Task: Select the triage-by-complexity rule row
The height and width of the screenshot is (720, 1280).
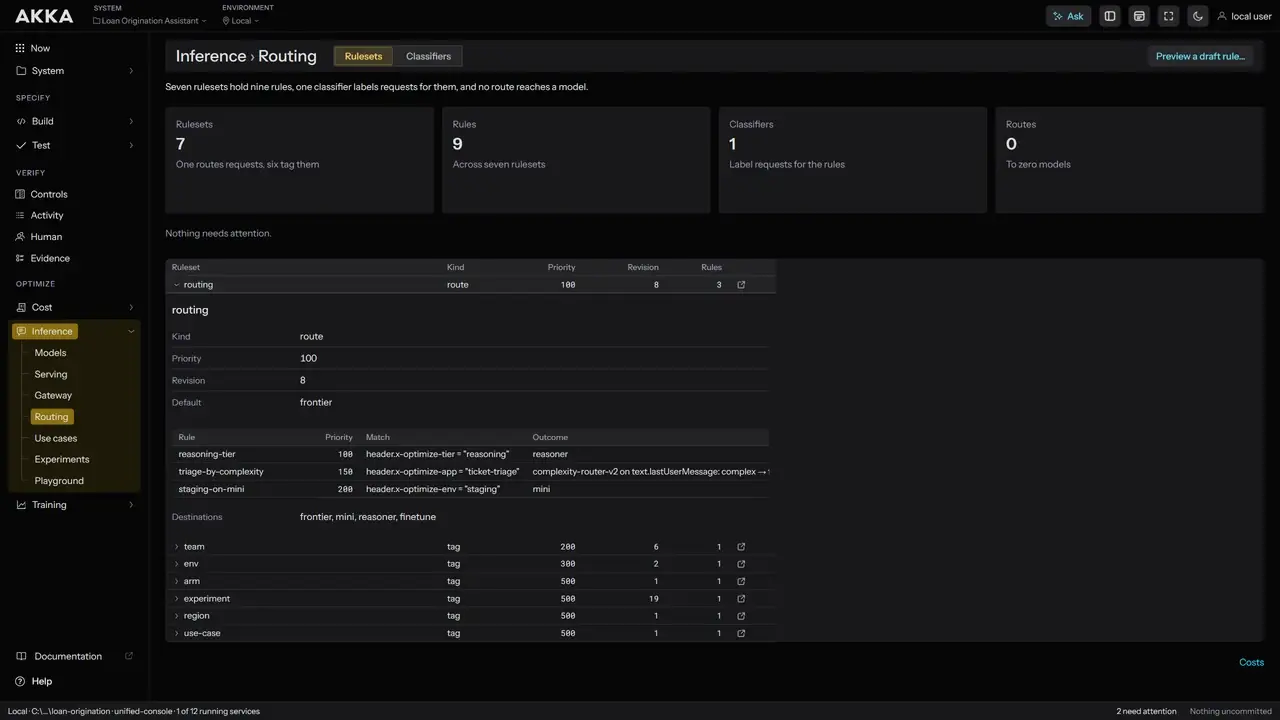Action: (x=470, y=472)
